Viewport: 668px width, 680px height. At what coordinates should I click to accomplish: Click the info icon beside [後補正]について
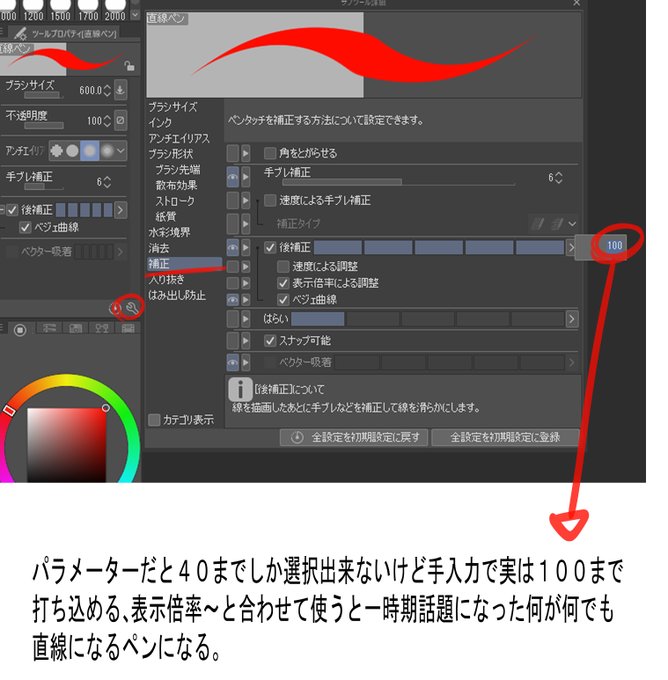click(240, 389)
